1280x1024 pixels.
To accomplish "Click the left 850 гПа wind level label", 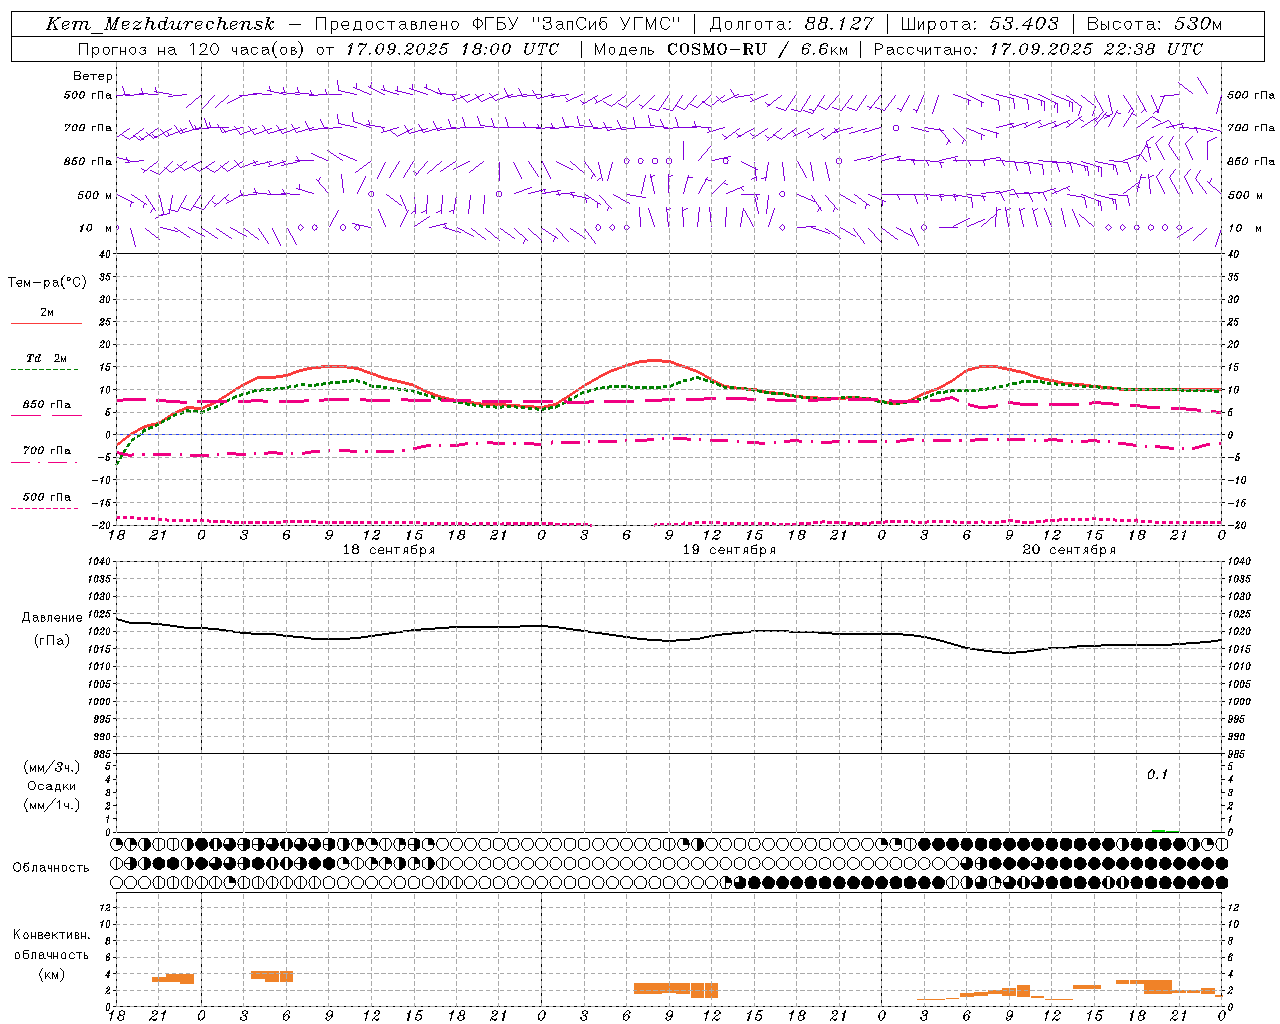I will pos(88,161).
